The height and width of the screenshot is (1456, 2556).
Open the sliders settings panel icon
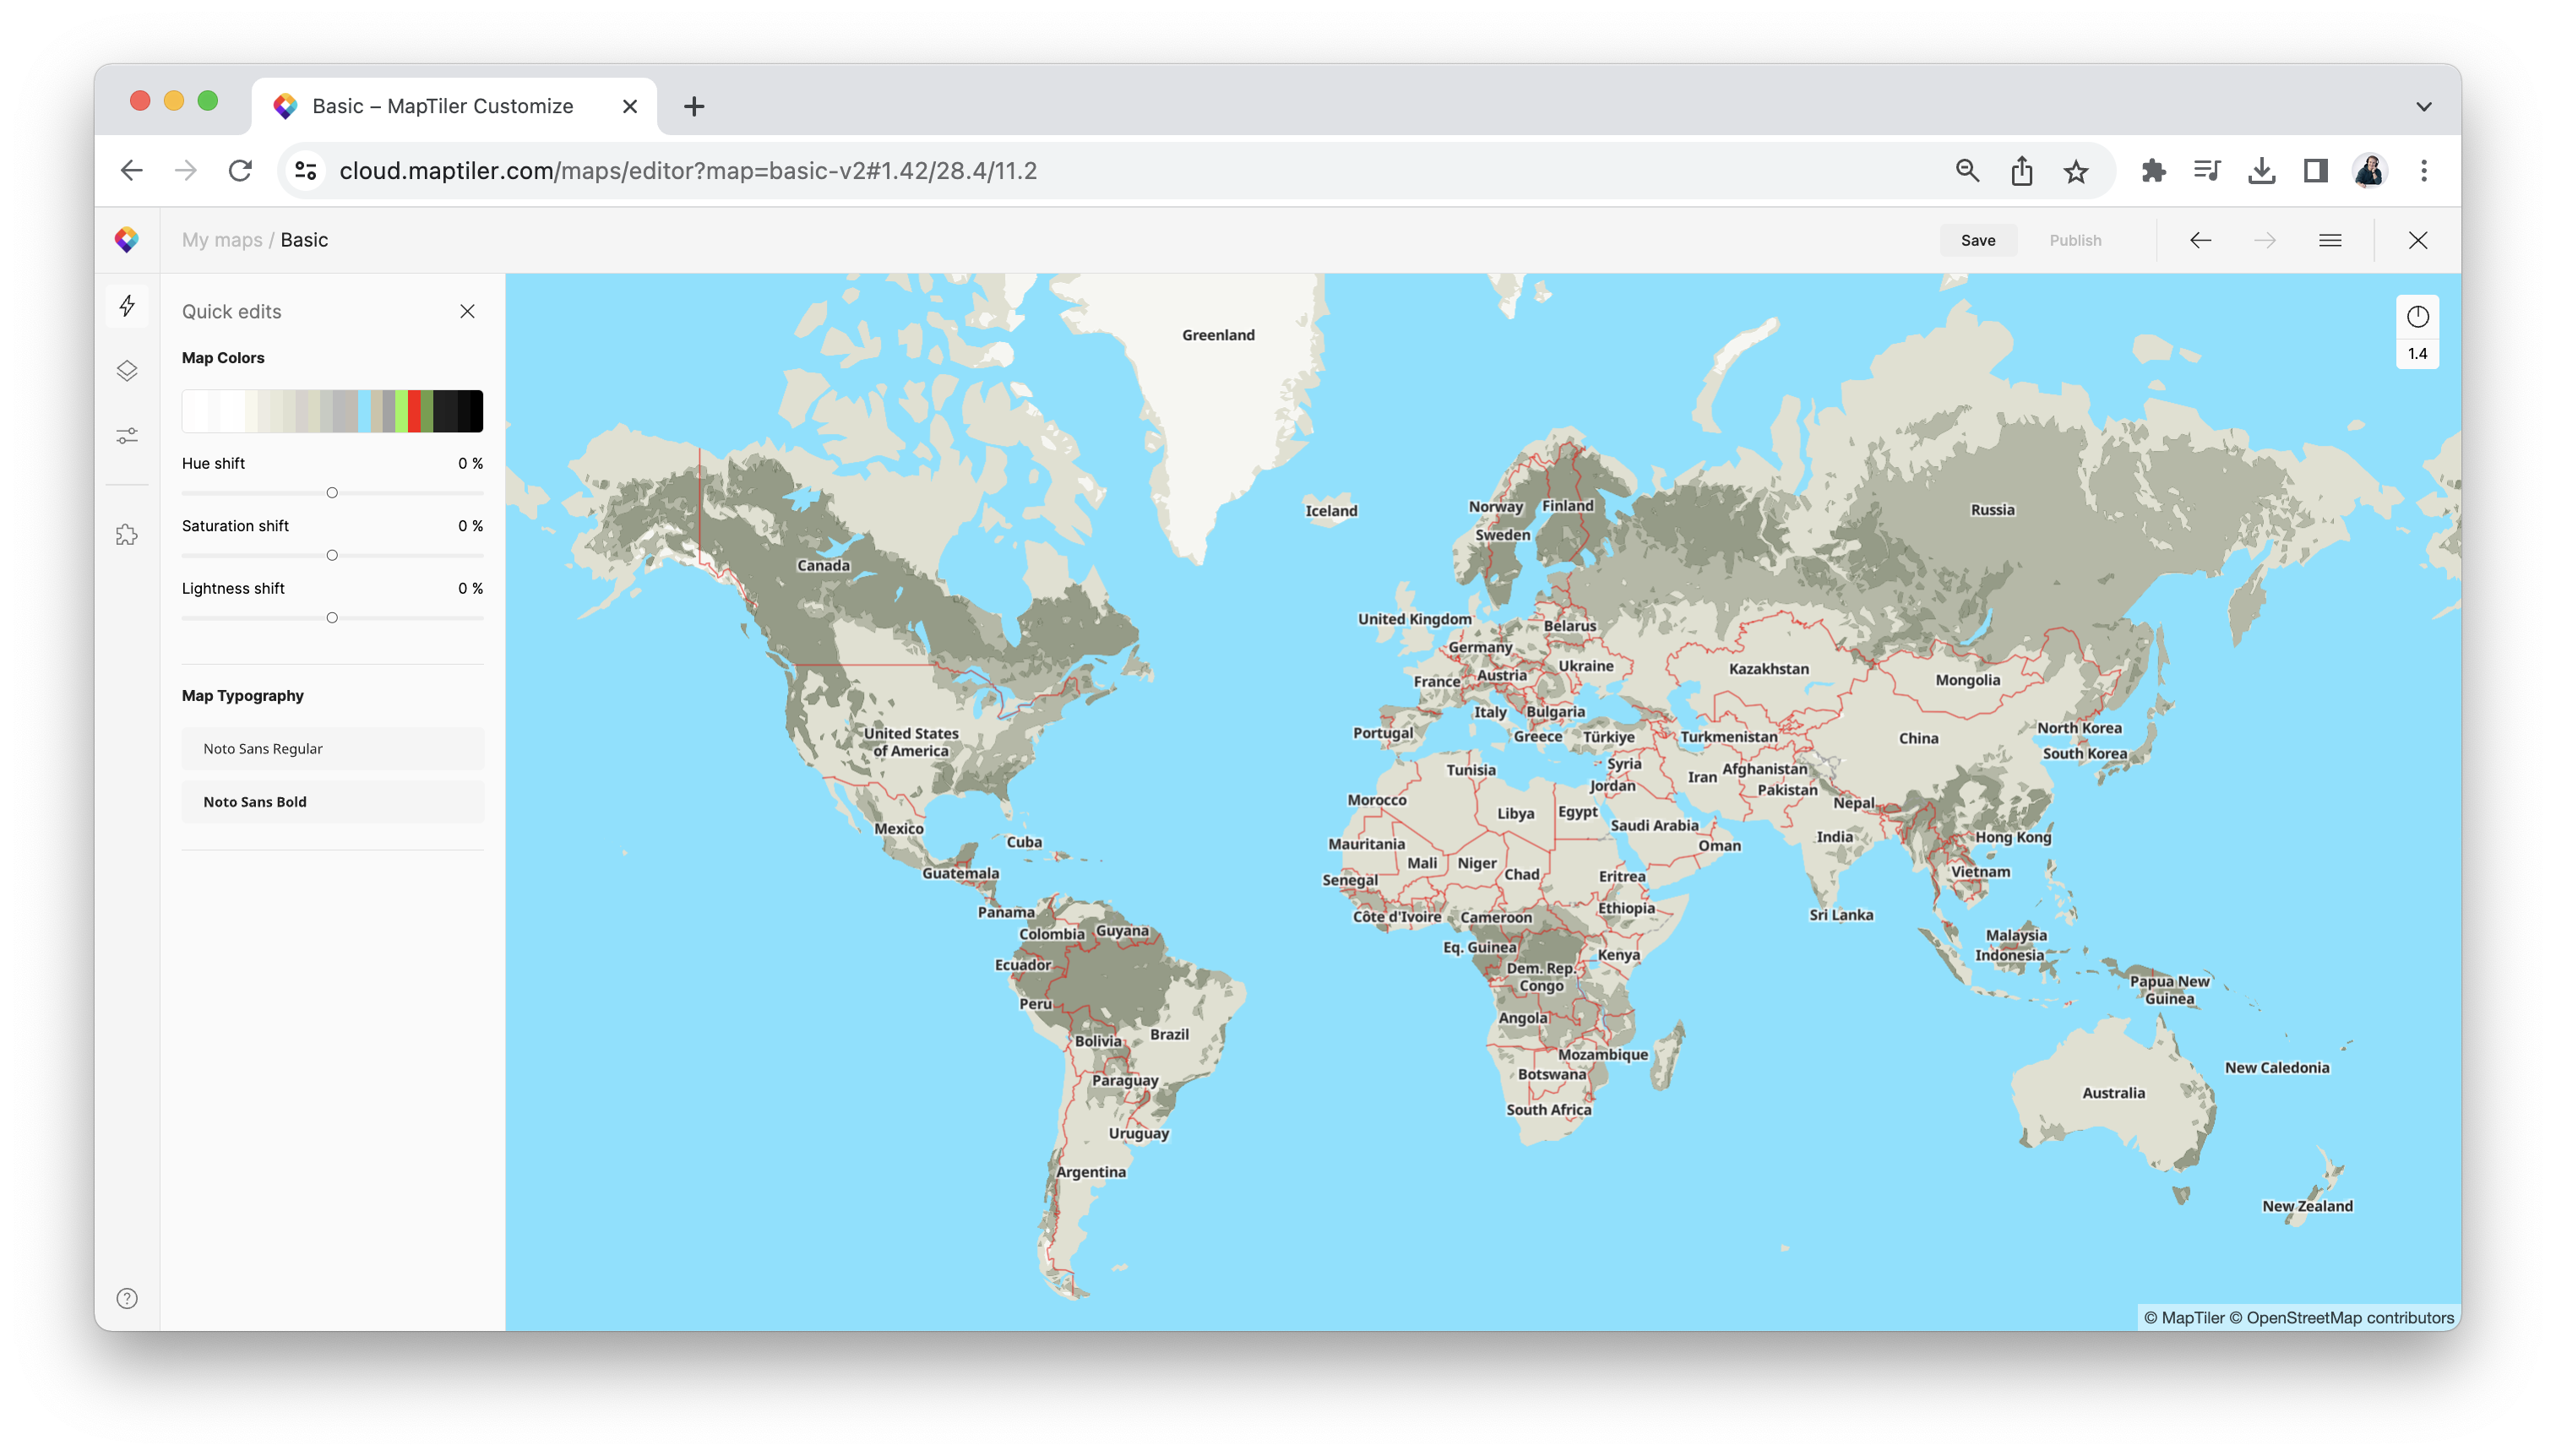(127, 436)
